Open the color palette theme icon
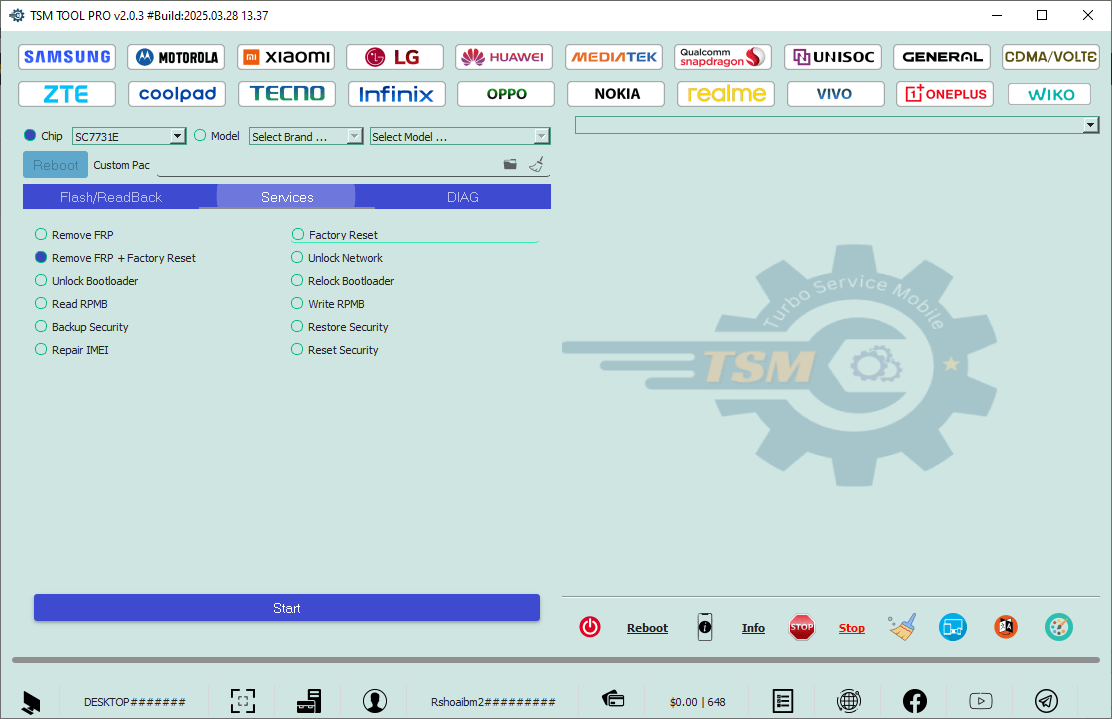1112x719 pixels. tap(1058, 627)
